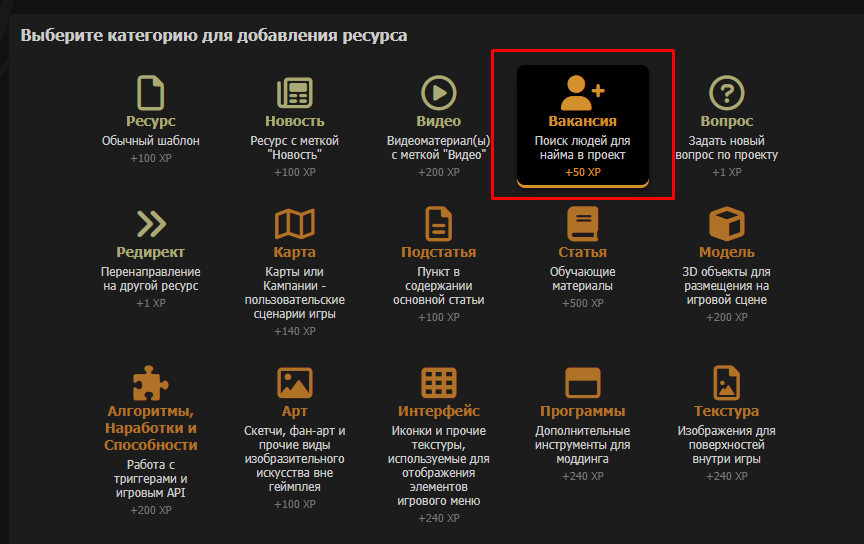
Task: Click the 'Скетчи, фан-арт' description
Action: (295, 459)
